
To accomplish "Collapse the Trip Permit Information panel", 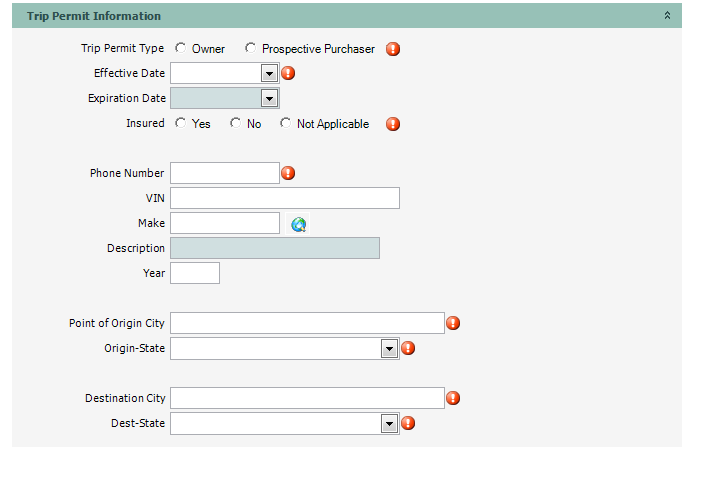I will 667,16.
